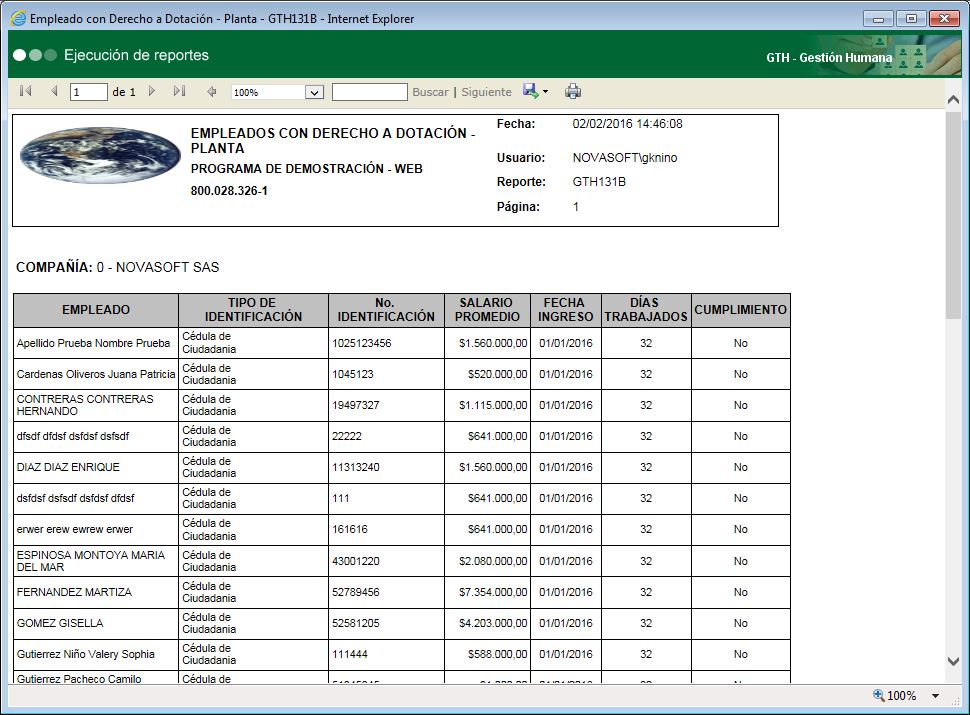Close the report window
Image resolution: width=970 pixels, height=715 pixels.
(x=944, y=19)
